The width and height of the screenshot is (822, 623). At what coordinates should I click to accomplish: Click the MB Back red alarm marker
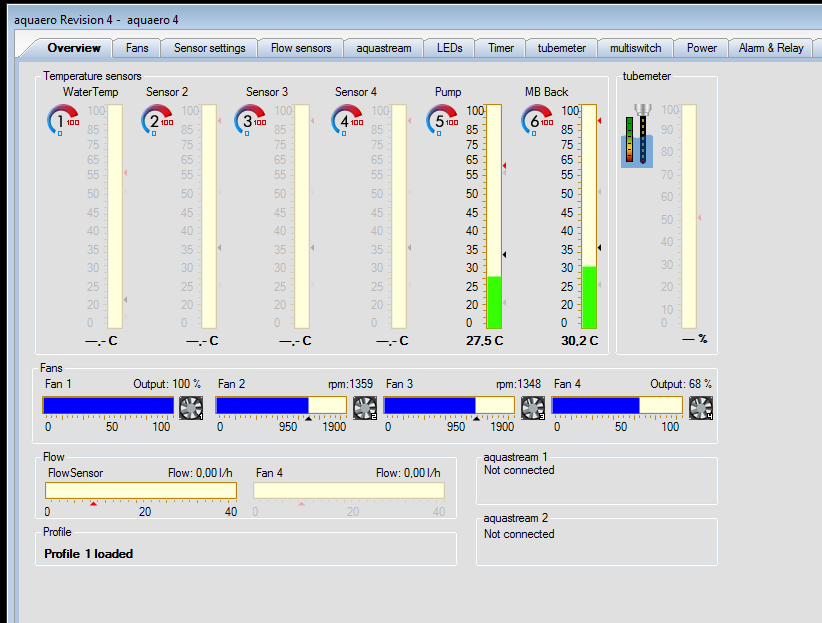tap(599, 121)
